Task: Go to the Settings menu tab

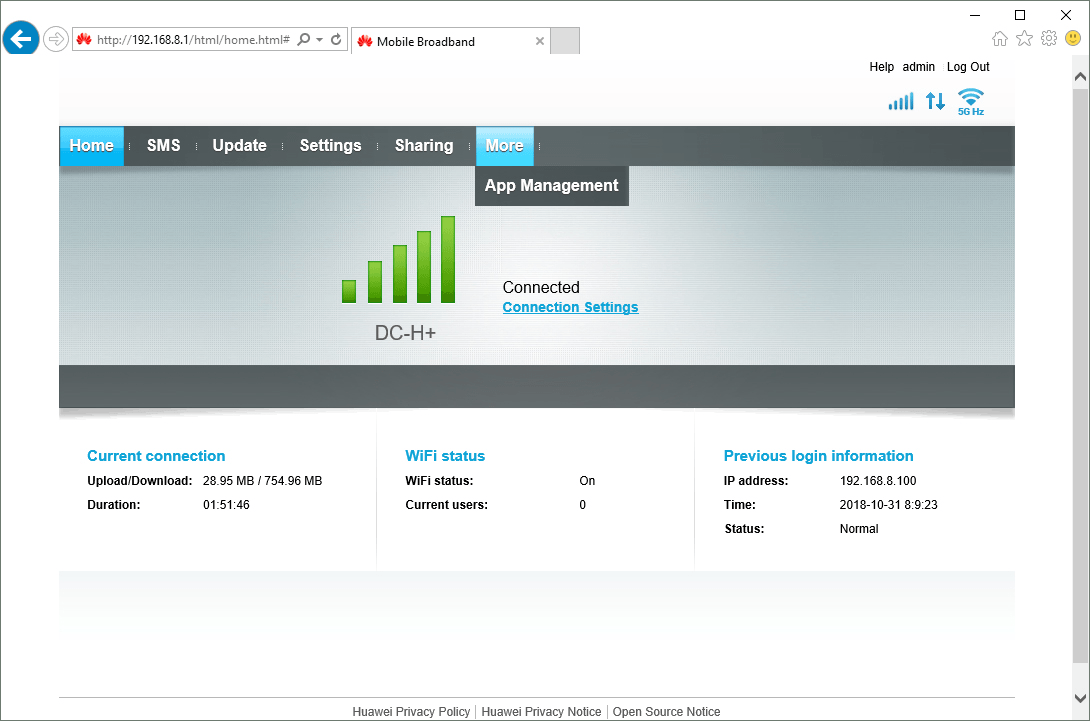Action: 330,145
